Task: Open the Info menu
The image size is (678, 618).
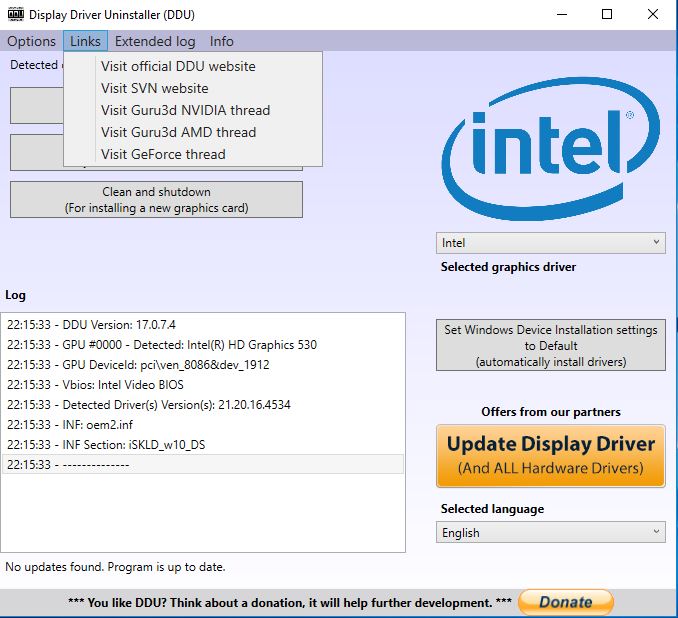Action: point(221,41)
